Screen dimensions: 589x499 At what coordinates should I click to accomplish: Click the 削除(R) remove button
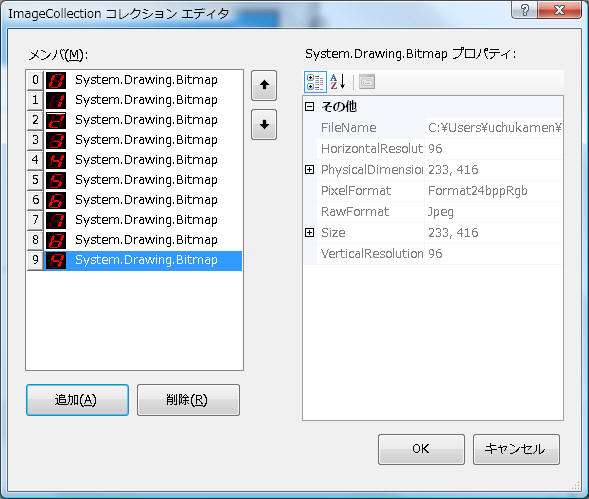pyautogui.click(x=188, y=400)
